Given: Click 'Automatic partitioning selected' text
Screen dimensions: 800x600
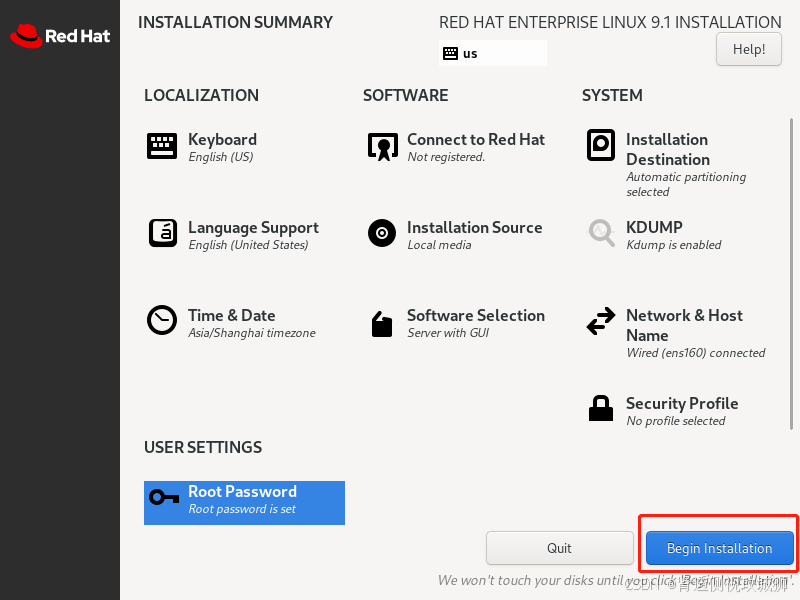Looking at the screenshot, I should click(x=686, y=184).
